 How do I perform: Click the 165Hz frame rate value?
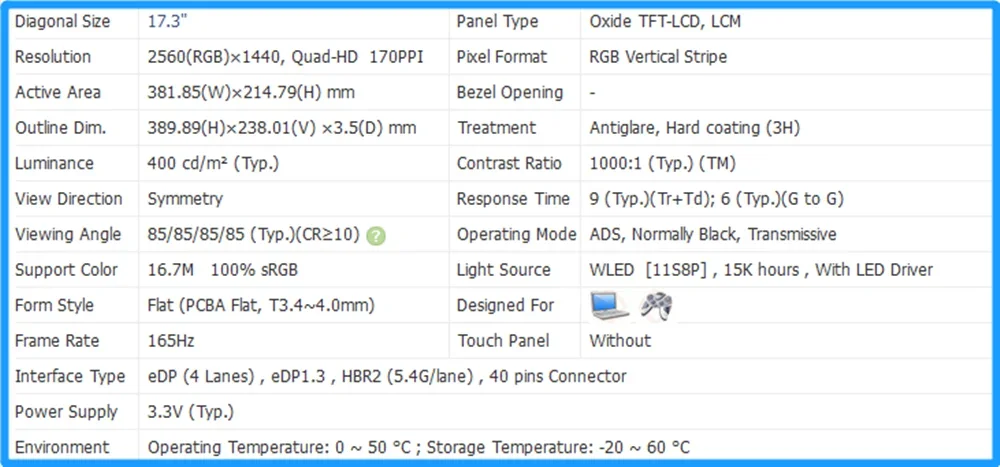(171, 341)
